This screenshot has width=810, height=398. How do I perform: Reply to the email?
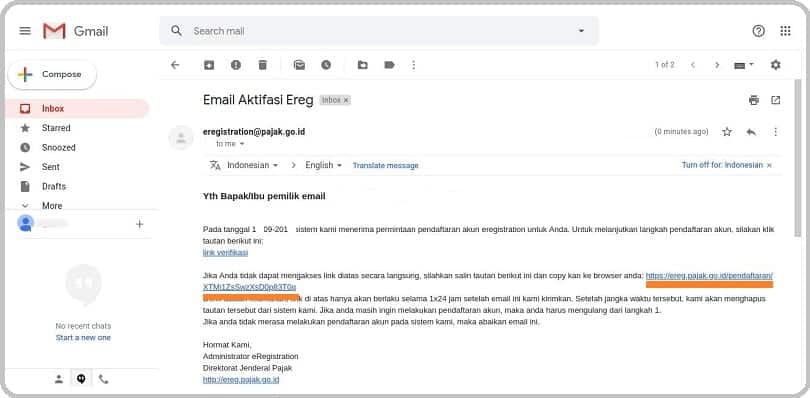751,132
